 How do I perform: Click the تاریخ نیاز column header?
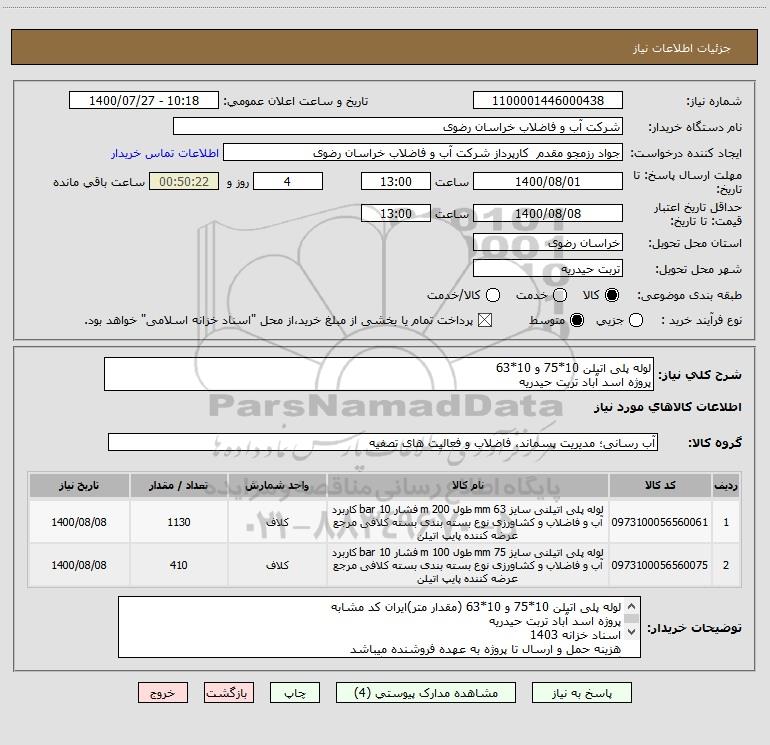(x=79, y=485)
